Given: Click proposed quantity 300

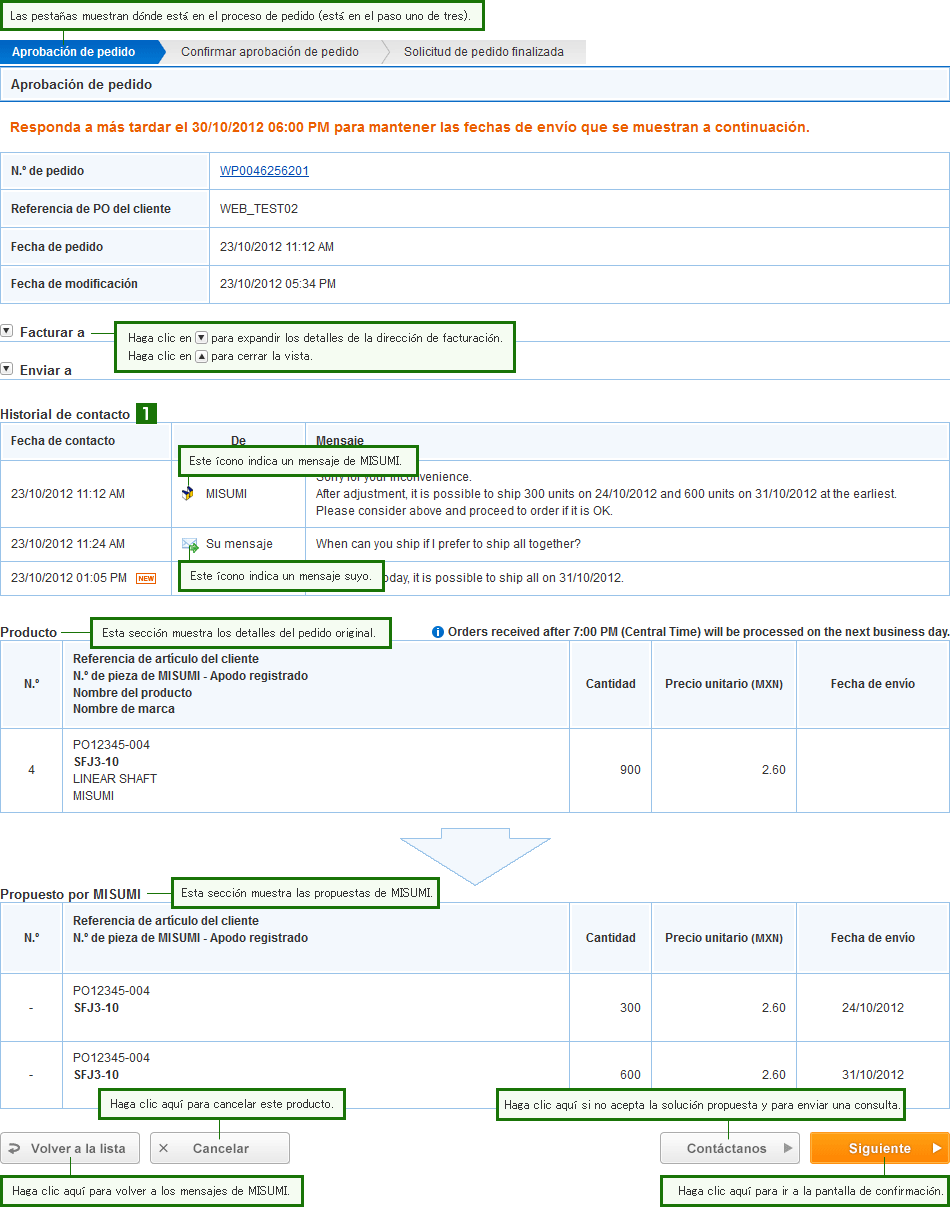Looking at the screenshot, I should pos(630,1008).
